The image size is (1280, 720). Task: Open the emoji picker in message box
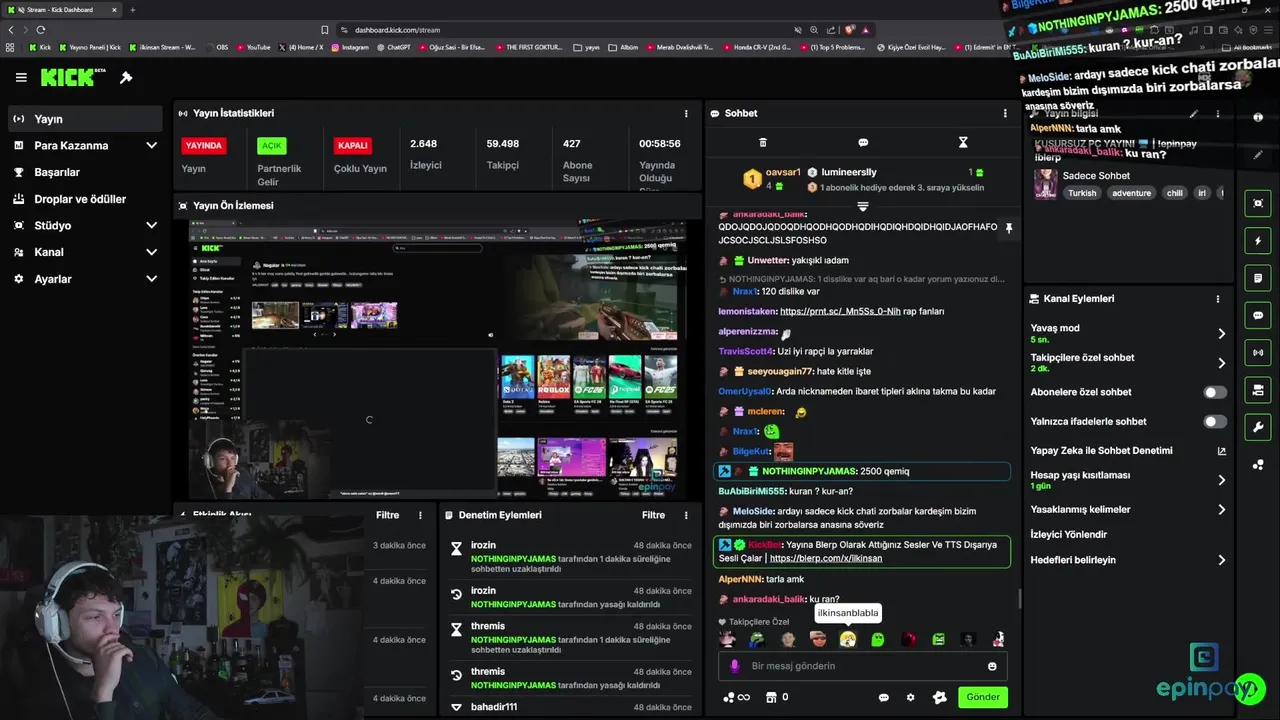(x=992, y=666)
